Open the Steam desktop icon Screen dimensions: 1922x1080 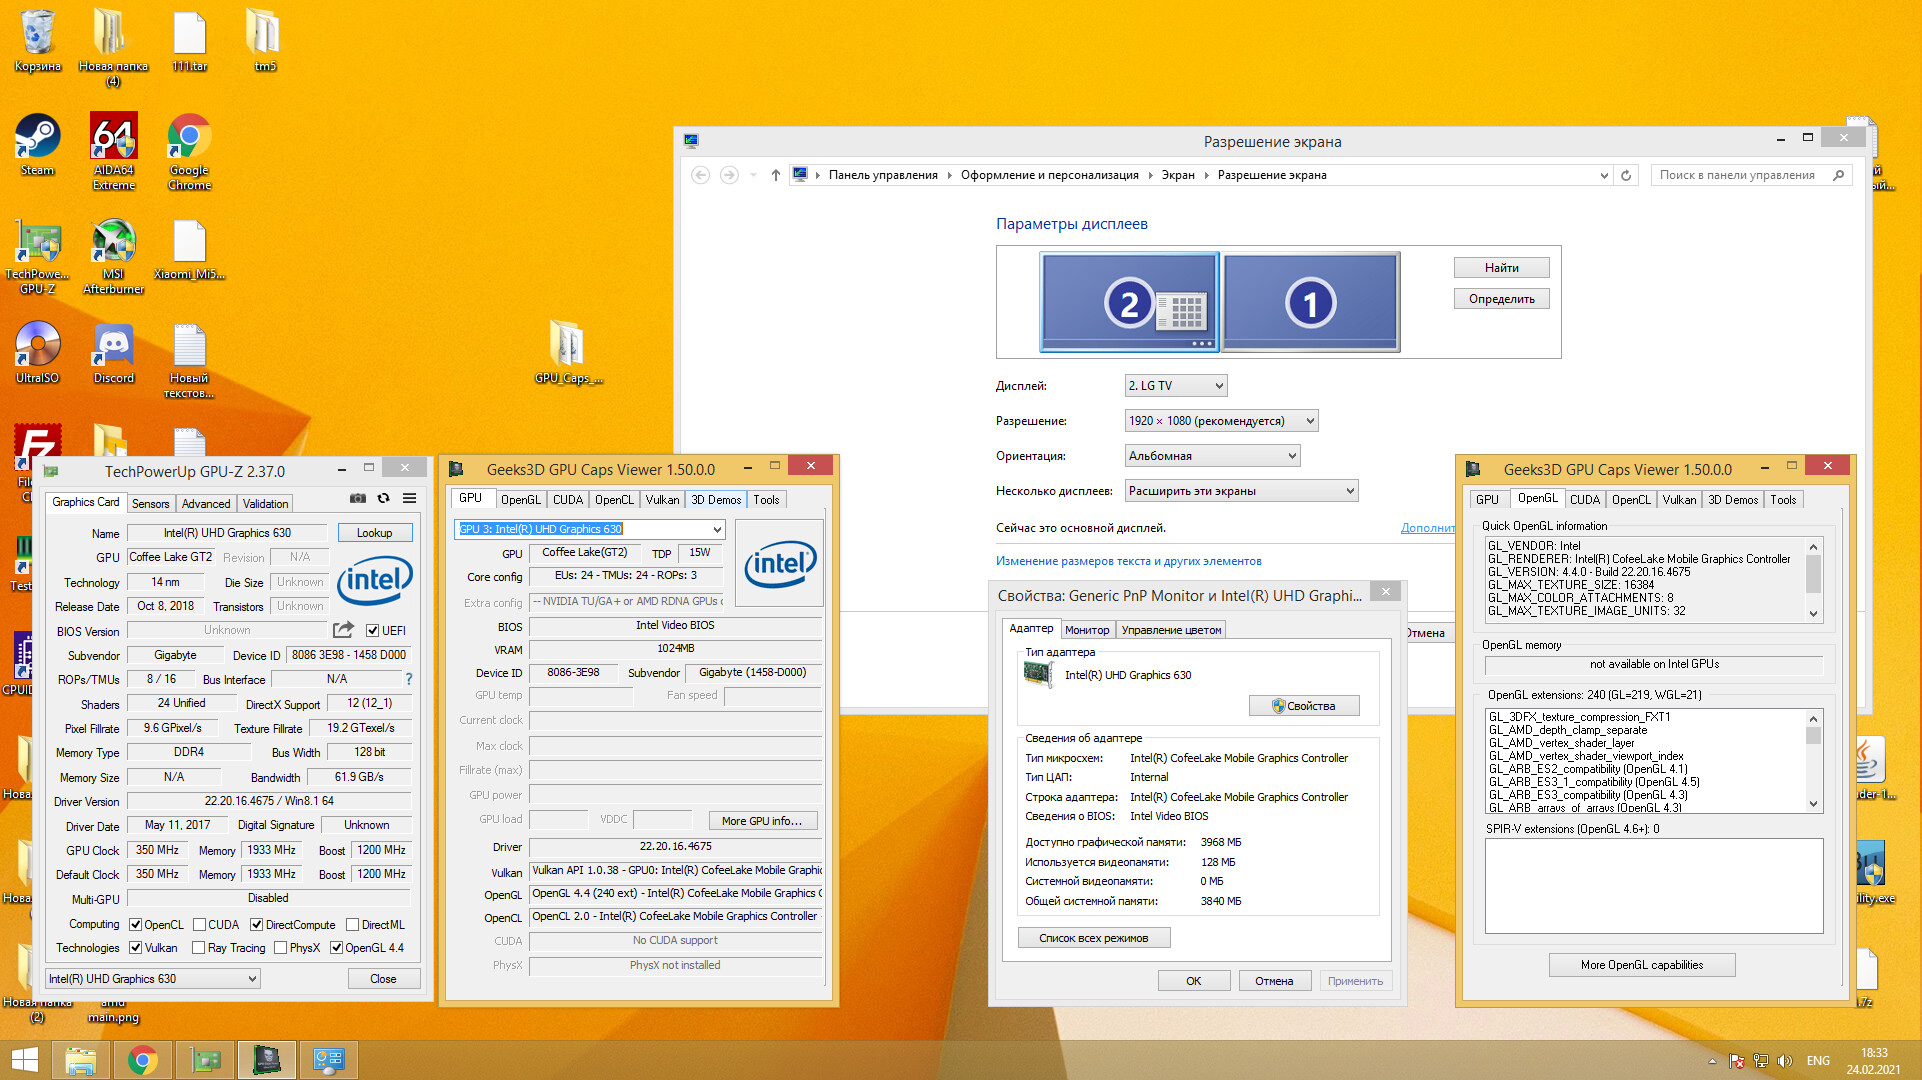pyautogui.click(x=37, y=145)
